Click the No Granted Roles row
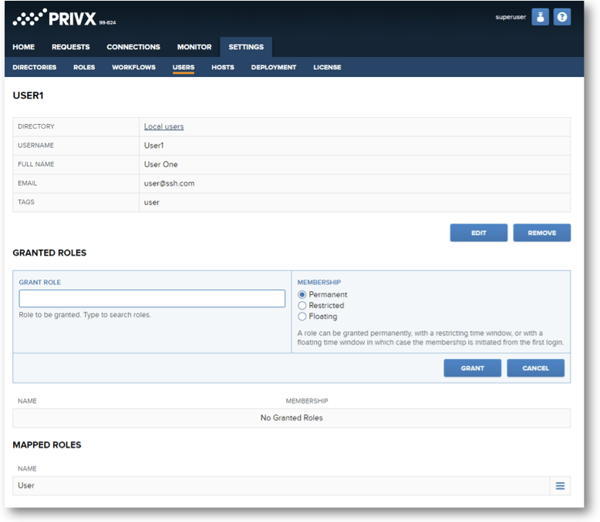The image size is (600, 522). coord(292,418)
